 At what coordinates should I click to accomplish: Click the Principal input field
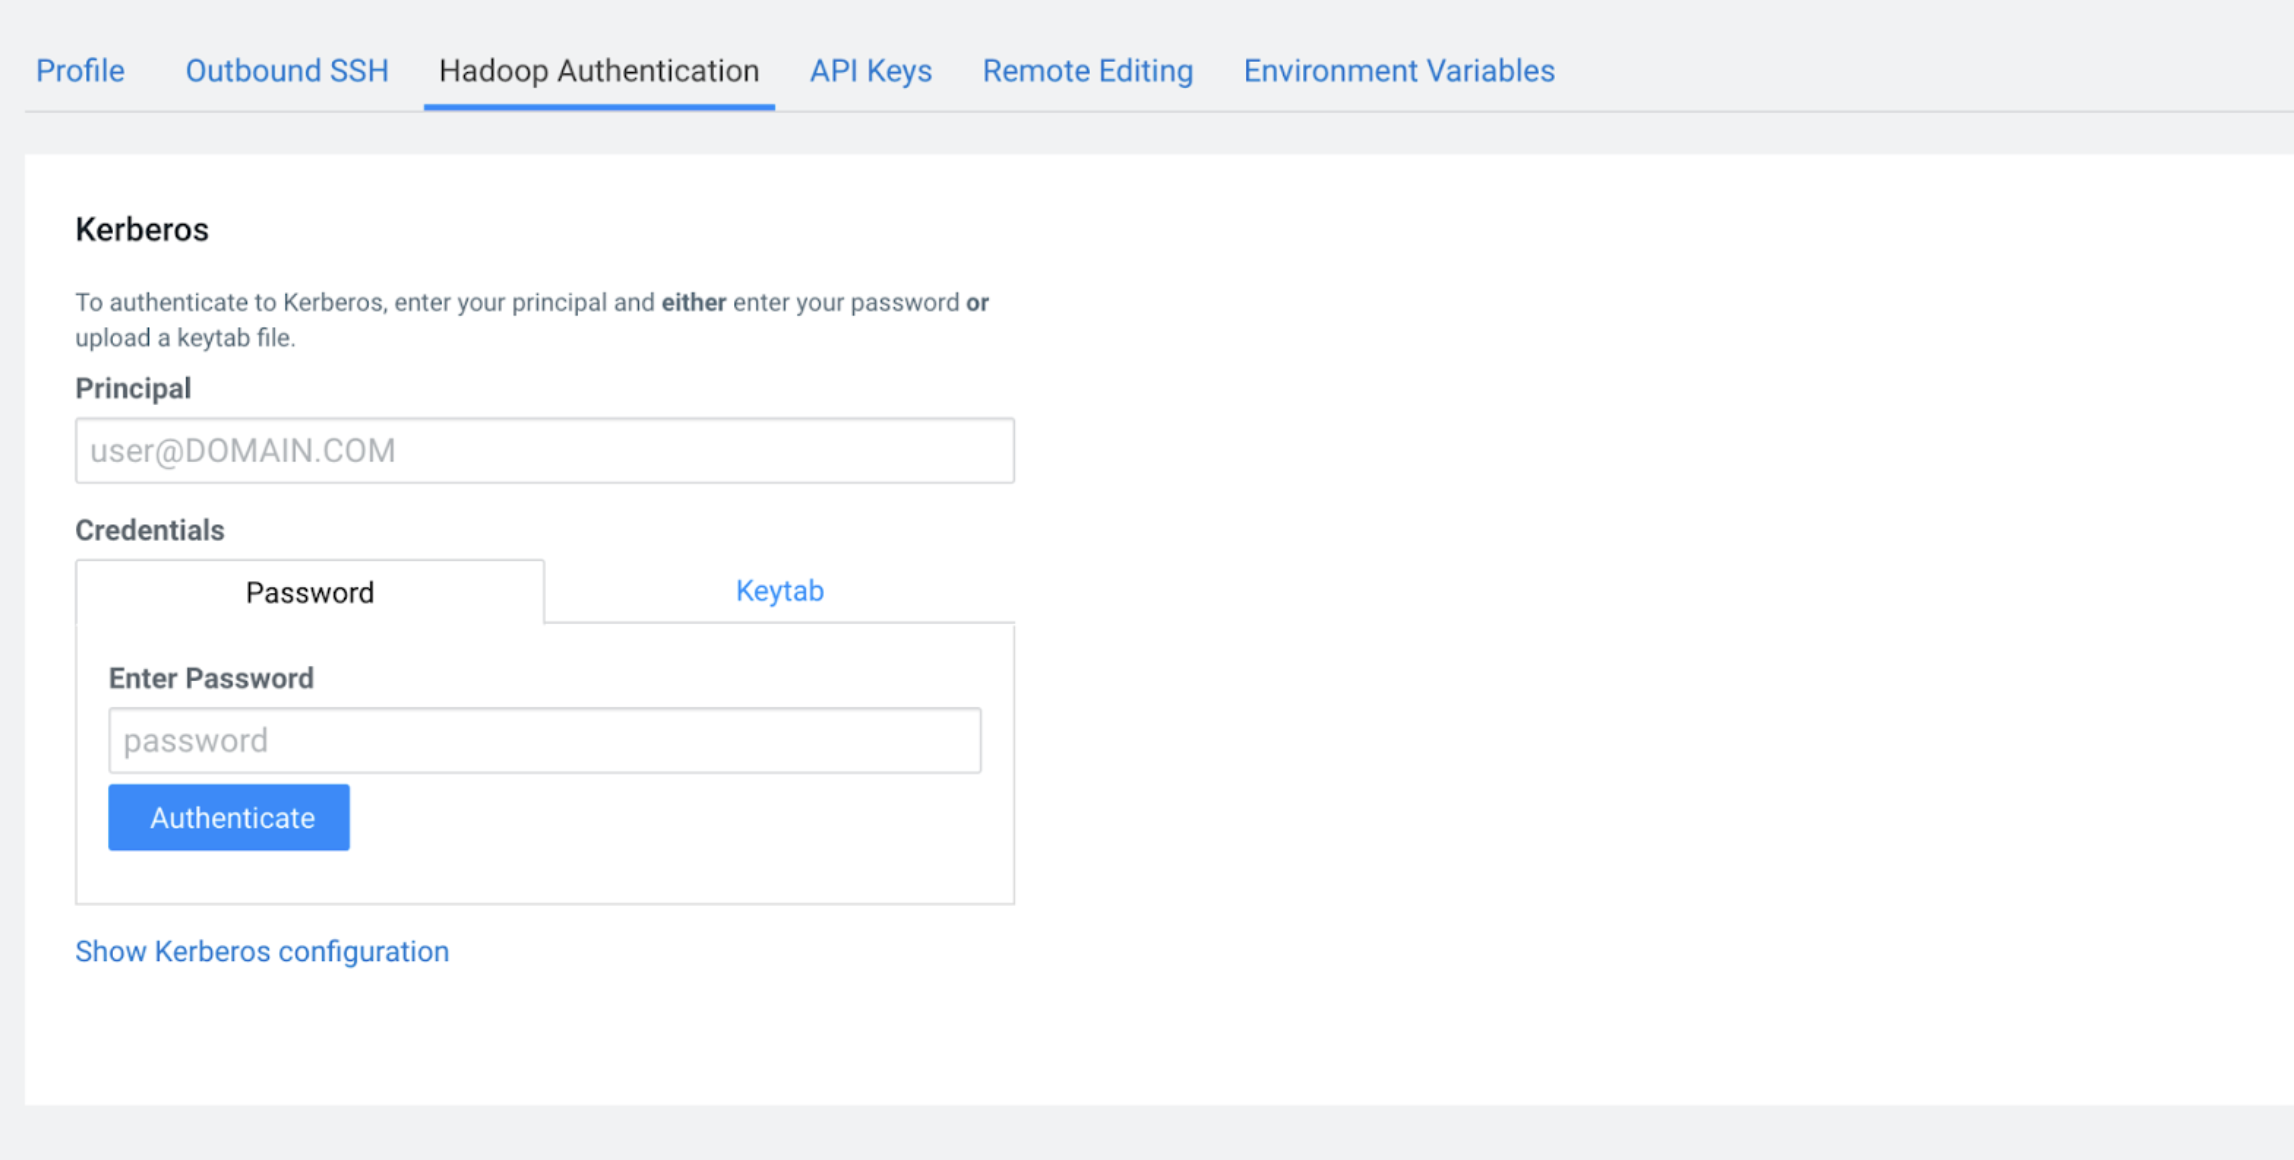tap(544, 451)
